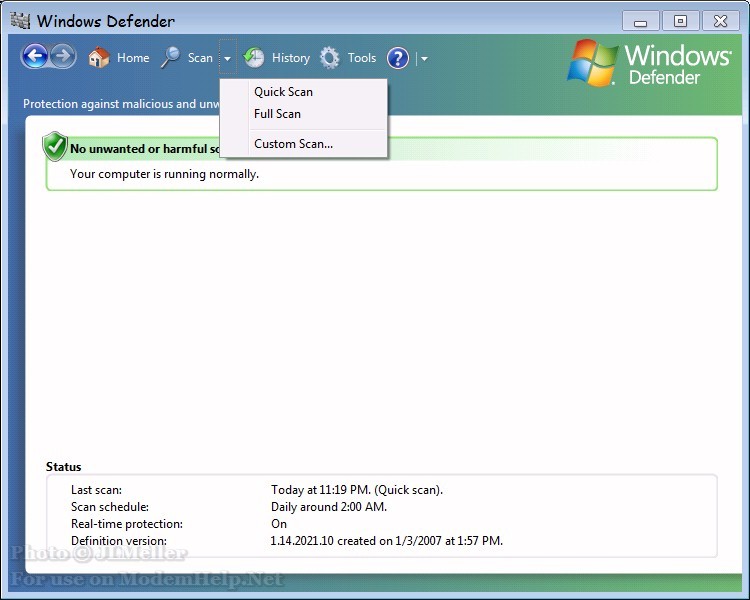The height and width of the screenshot is (600, 750).
Task: Click 'Your computer is running normally.' text
Action: pos(164,174)
